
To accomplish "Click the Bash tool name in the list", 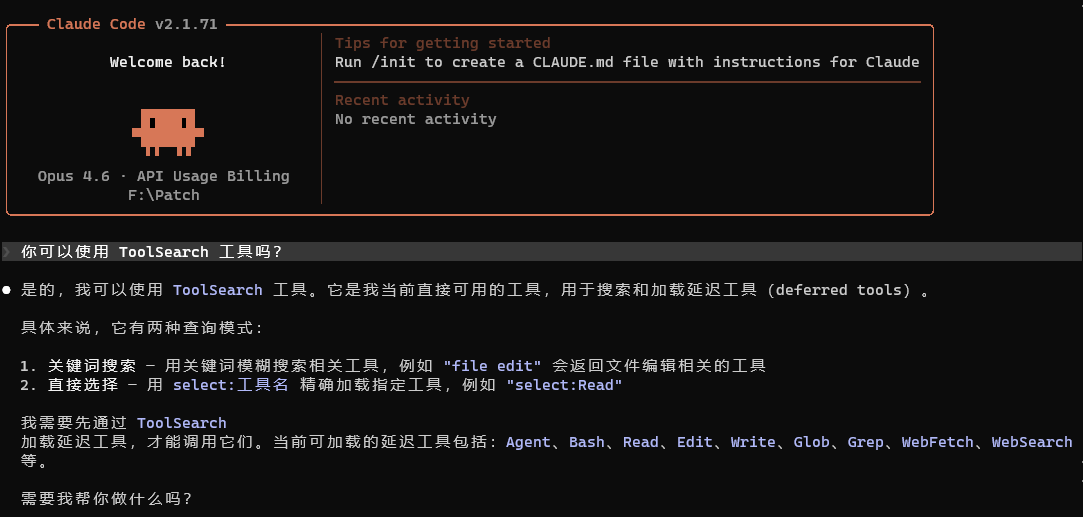I will 586,442.
